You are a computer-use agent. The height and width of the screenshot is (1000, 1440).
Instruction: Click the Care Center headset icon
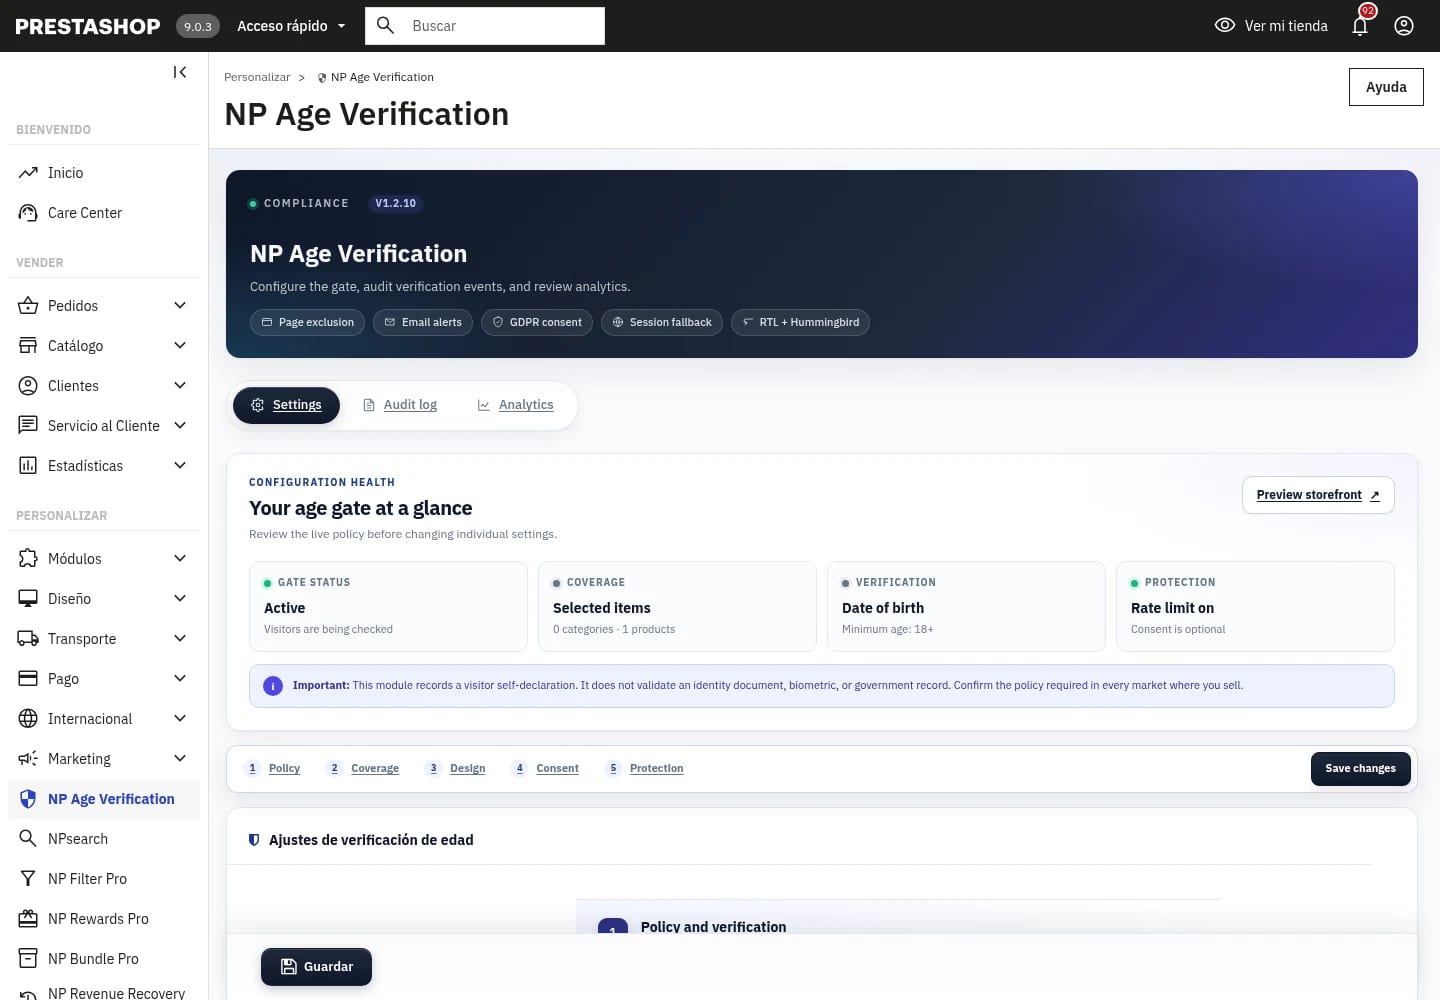(28, 213)
